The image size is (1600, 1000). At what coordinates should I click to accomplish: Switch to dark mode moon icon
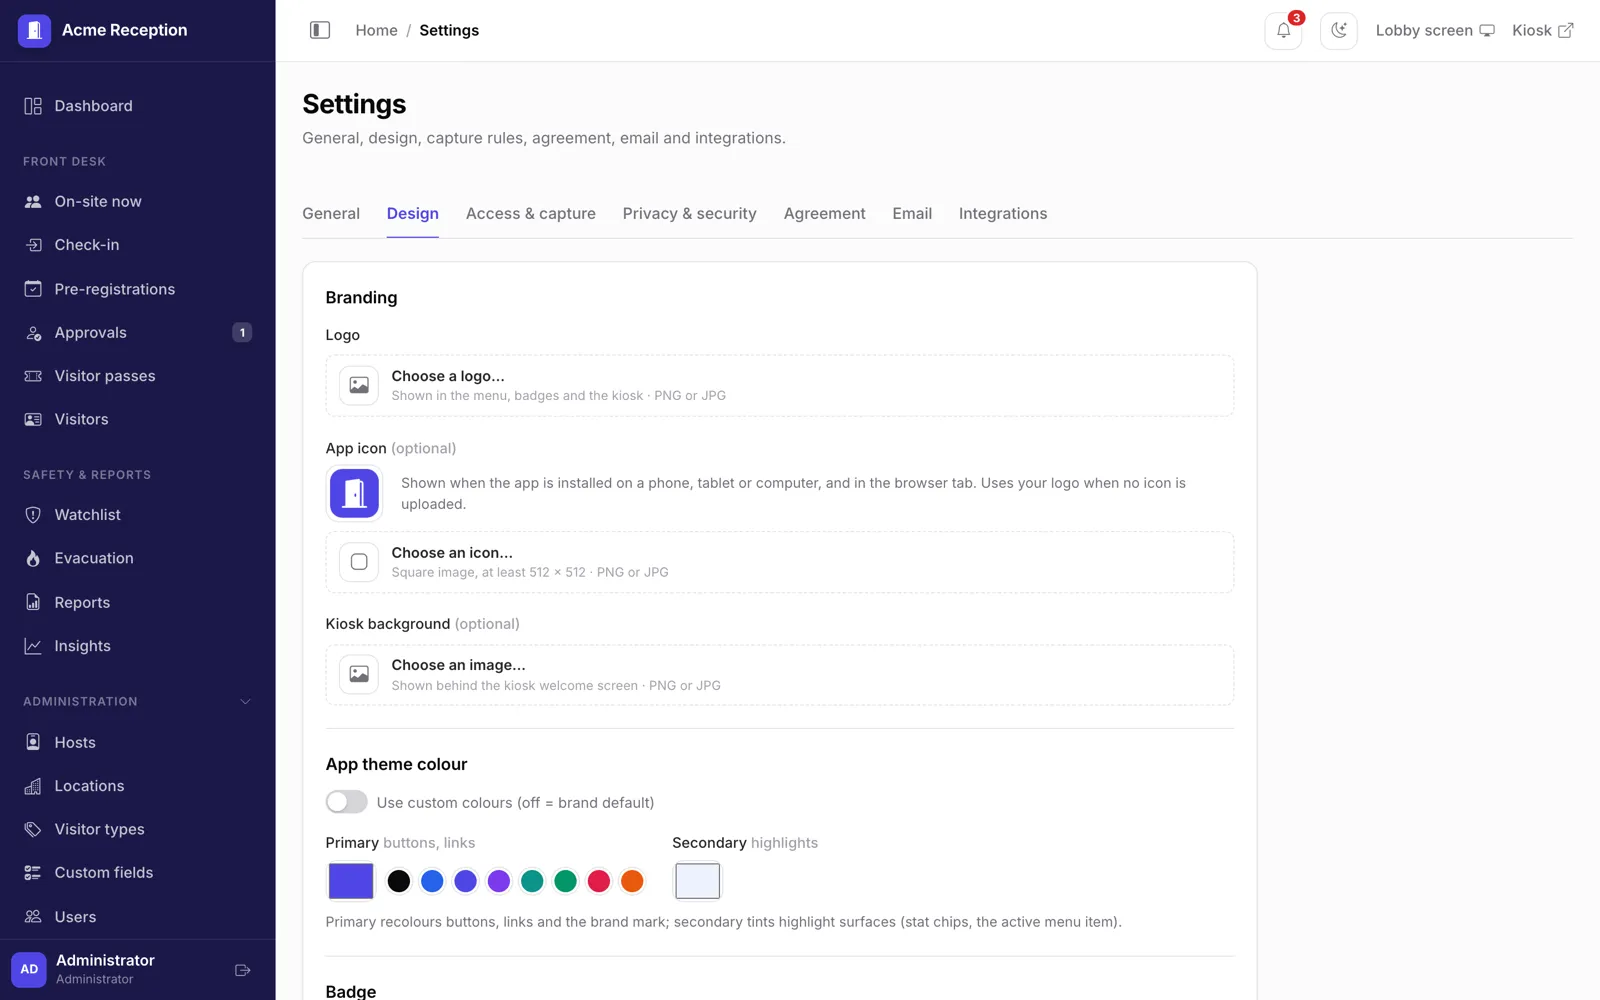(x=1339, y=30)
